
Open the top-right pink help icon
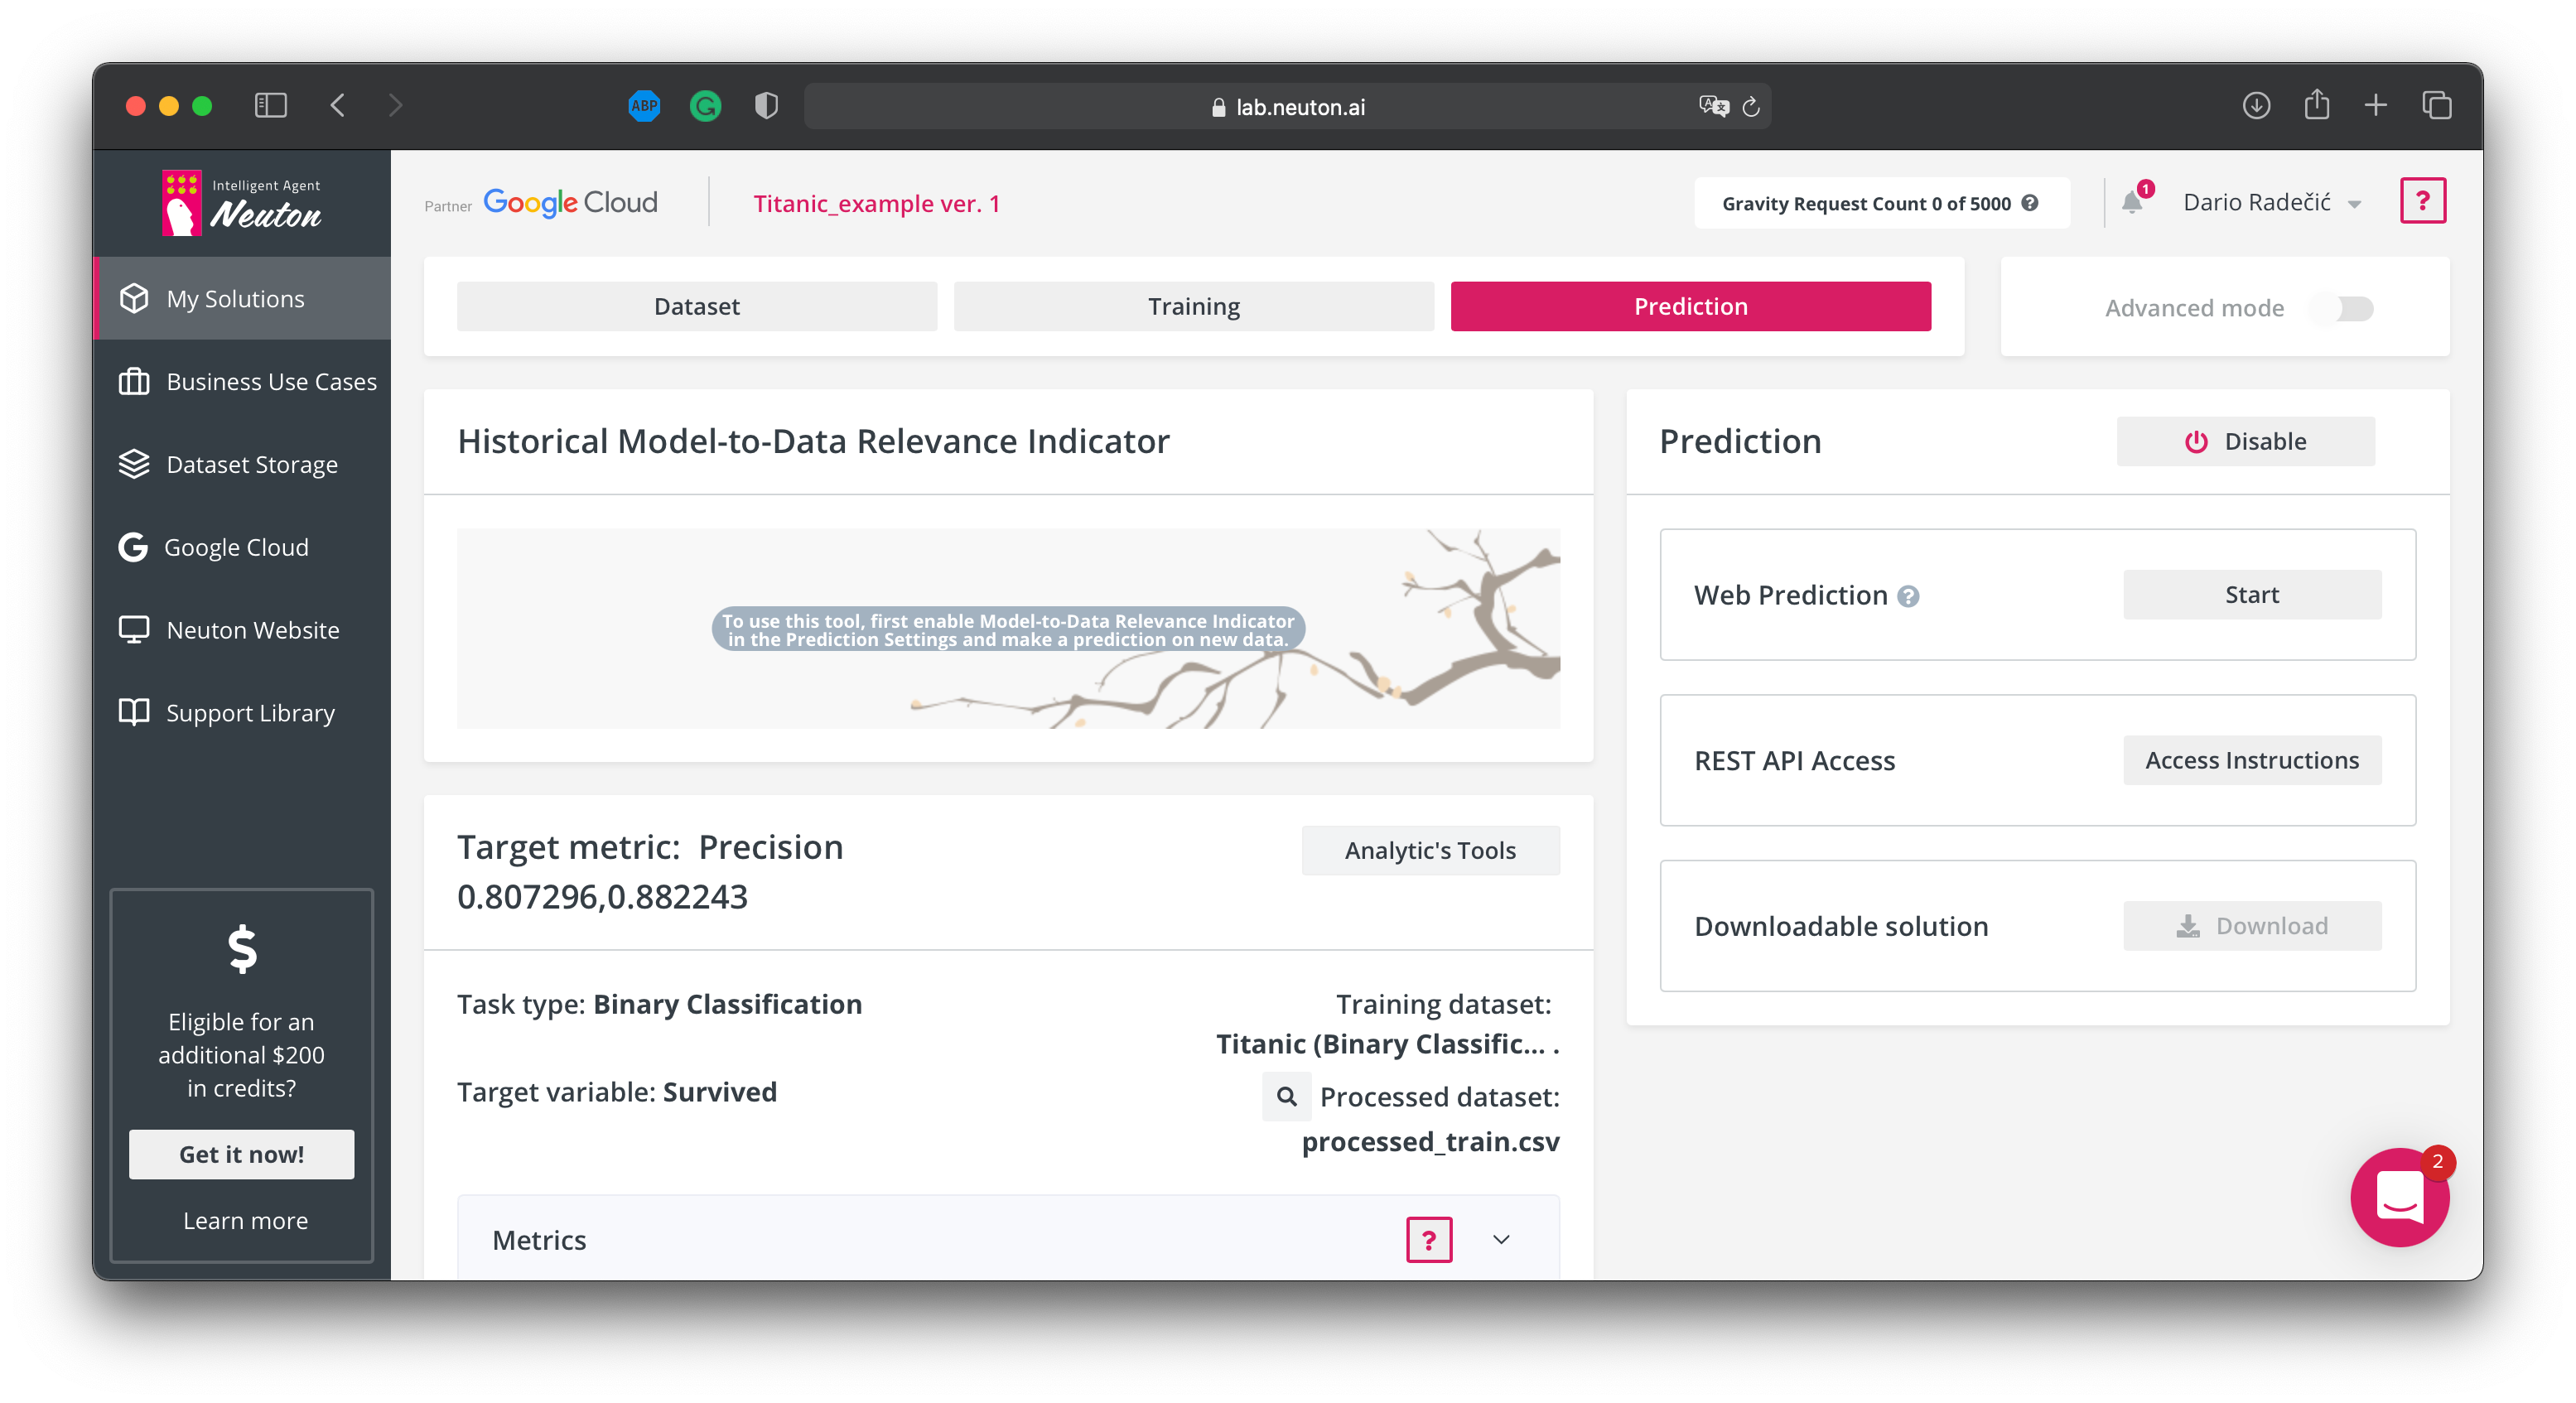pyautogui.click(x=2422, y=201)
